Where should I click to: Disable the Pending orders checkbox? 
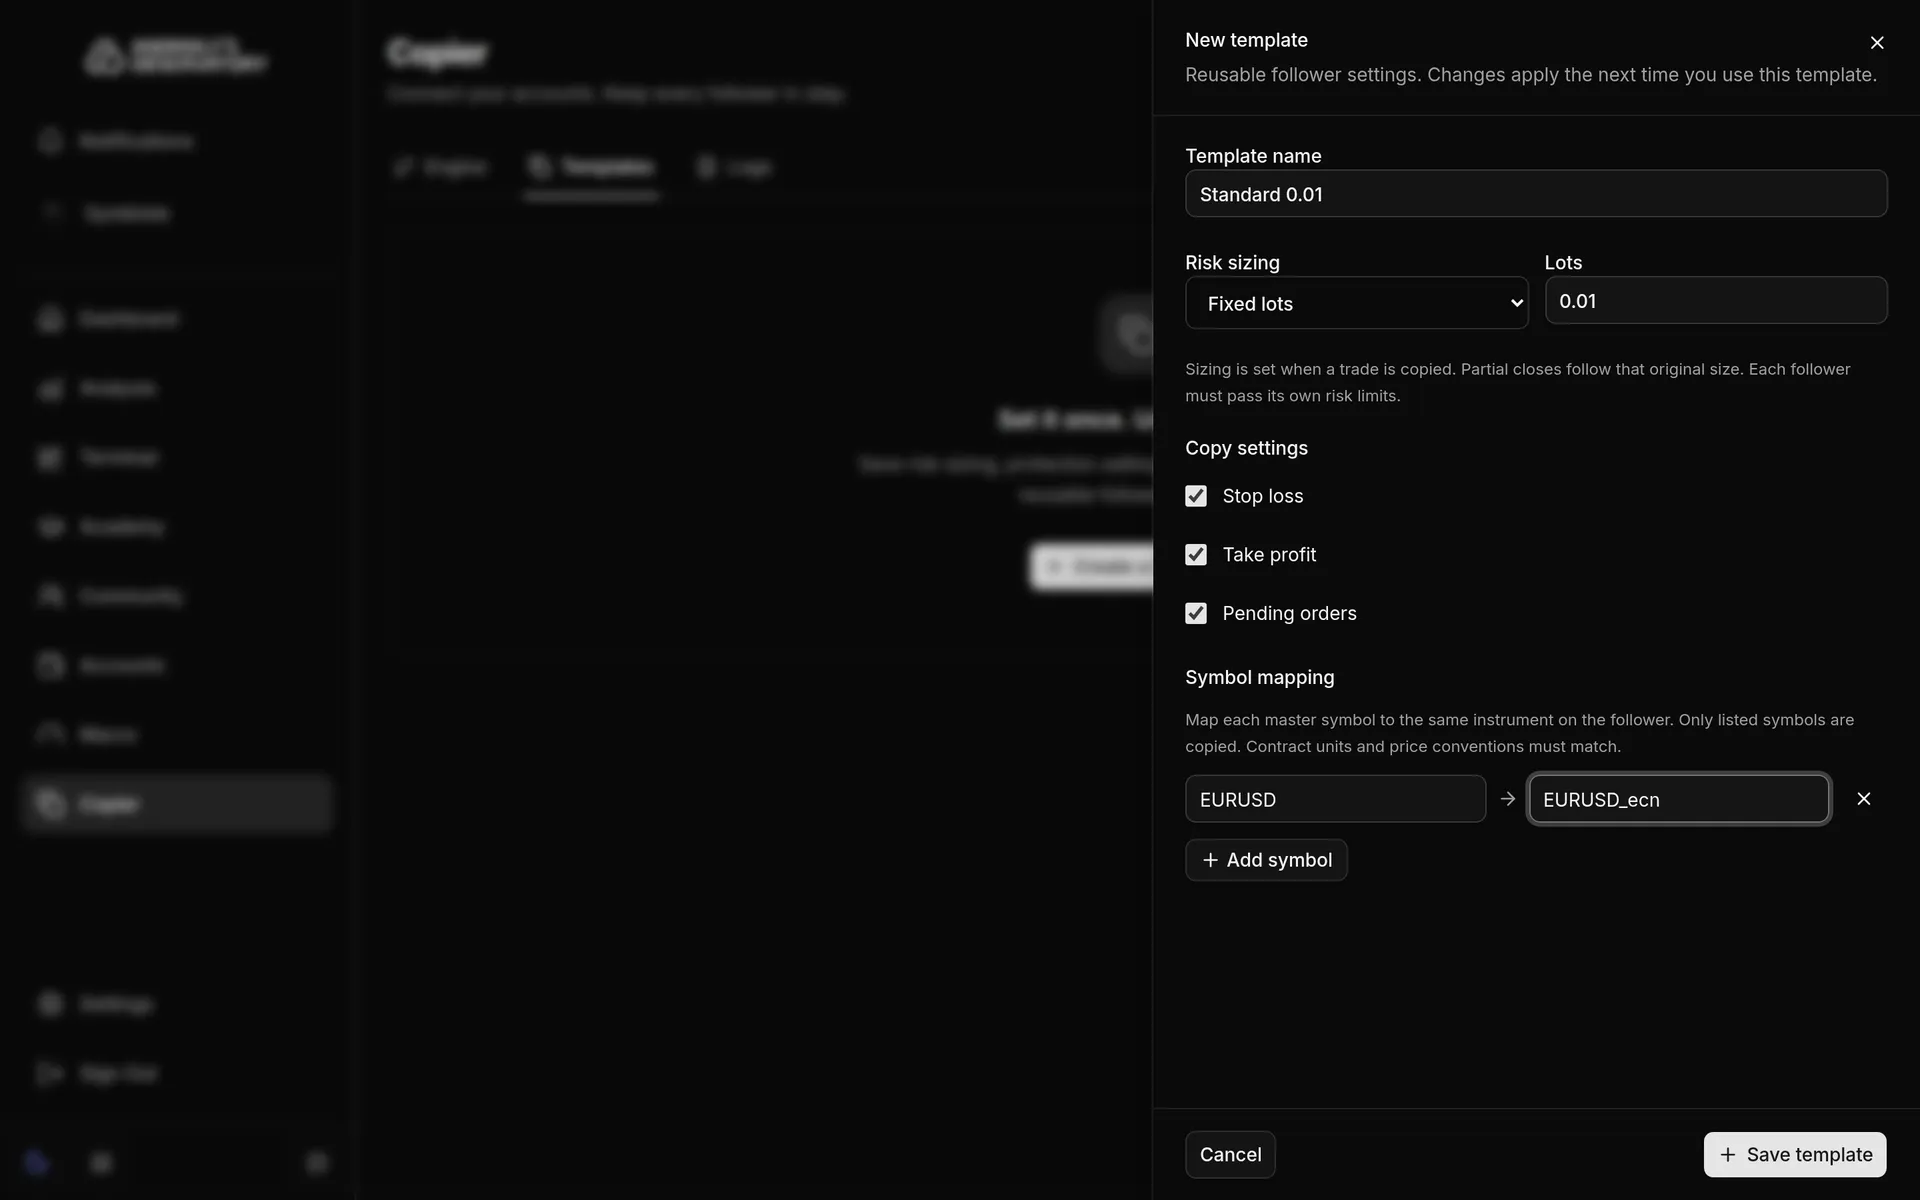point(1196,613)
